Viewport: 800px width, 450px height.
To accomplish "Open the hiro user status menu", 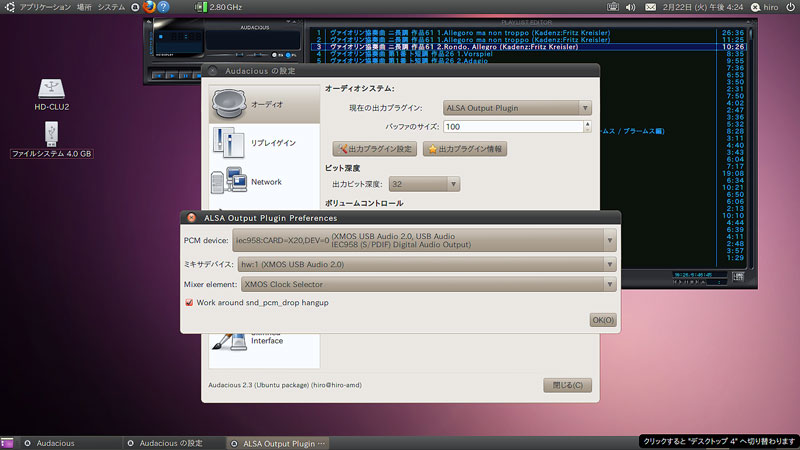I will point(764,7).
